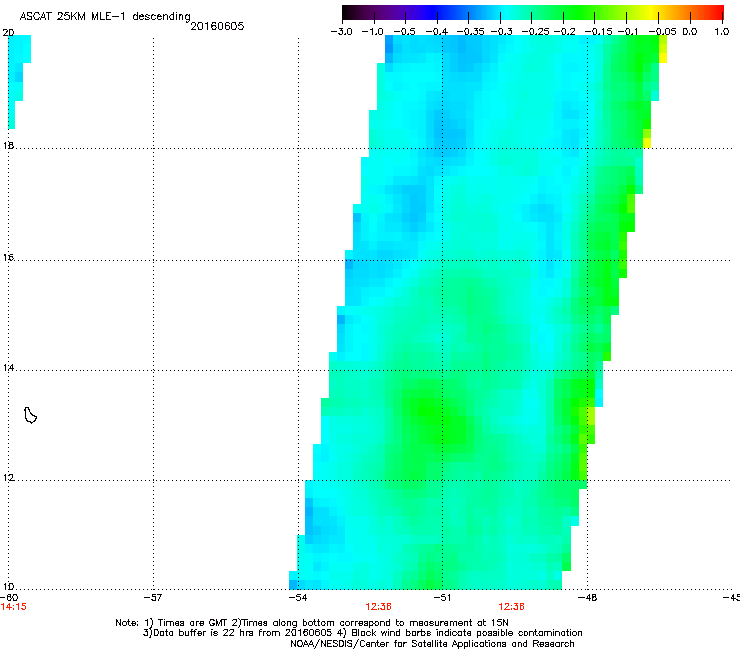Click the -0.5 color bar label
Screen dimensions: 740x650
[x=404, y=32]
